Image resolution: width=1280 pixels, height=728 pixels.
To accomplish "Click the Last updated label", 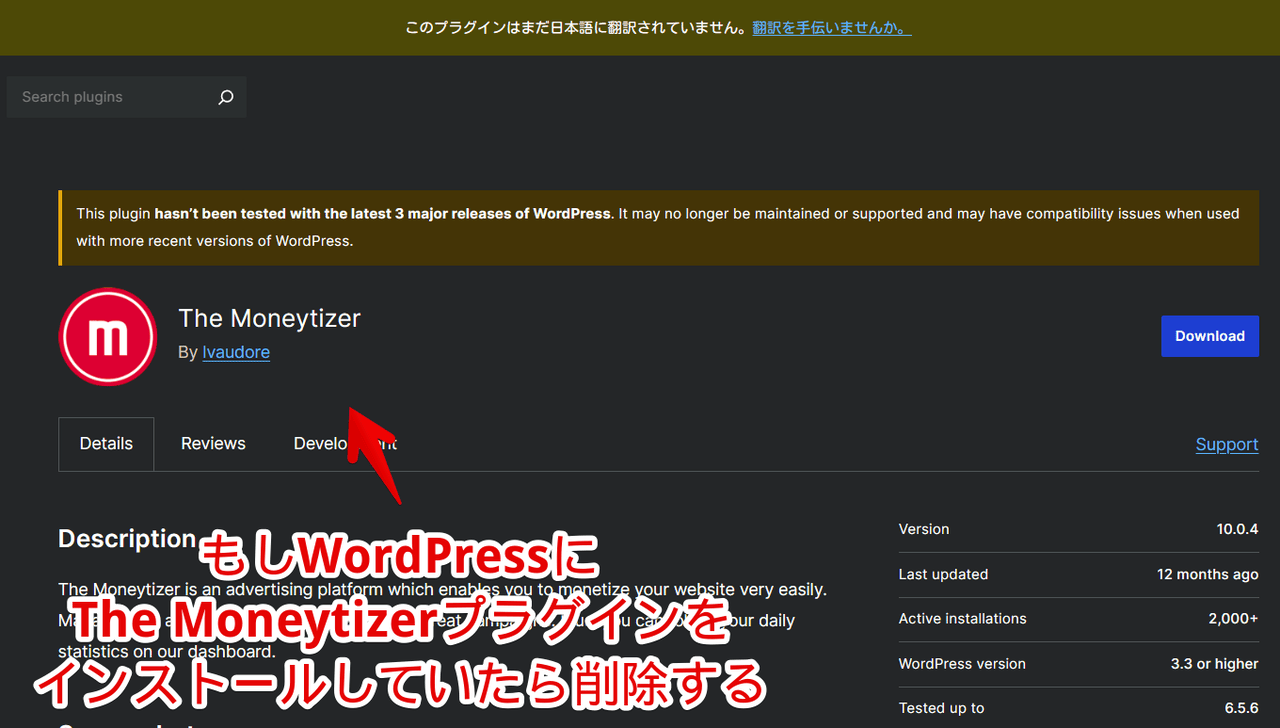I will (x=943, y=574).
